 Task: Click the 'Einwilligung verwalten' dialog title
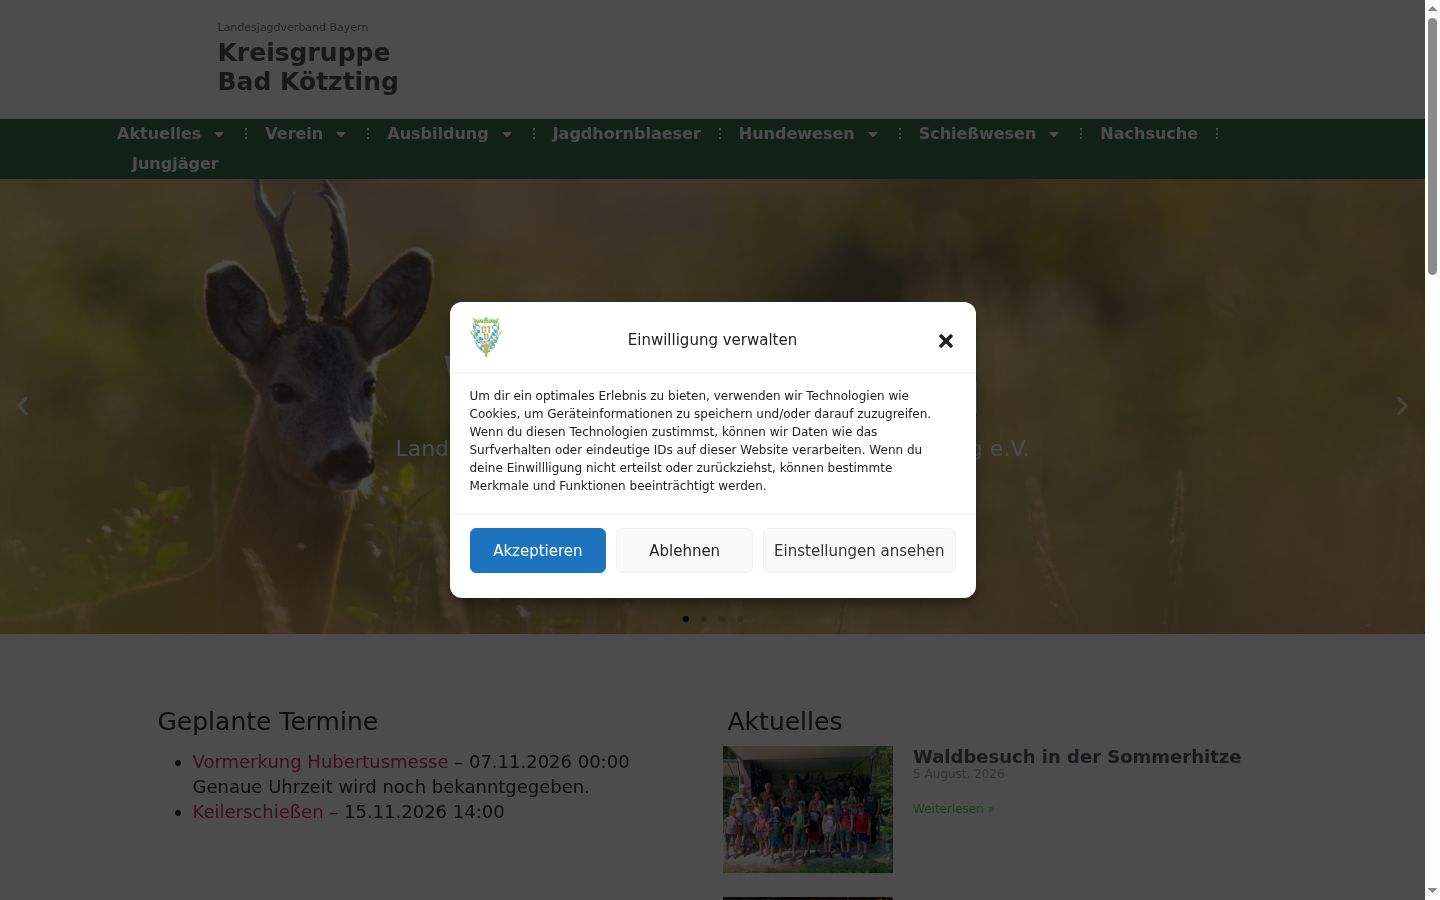713,340
